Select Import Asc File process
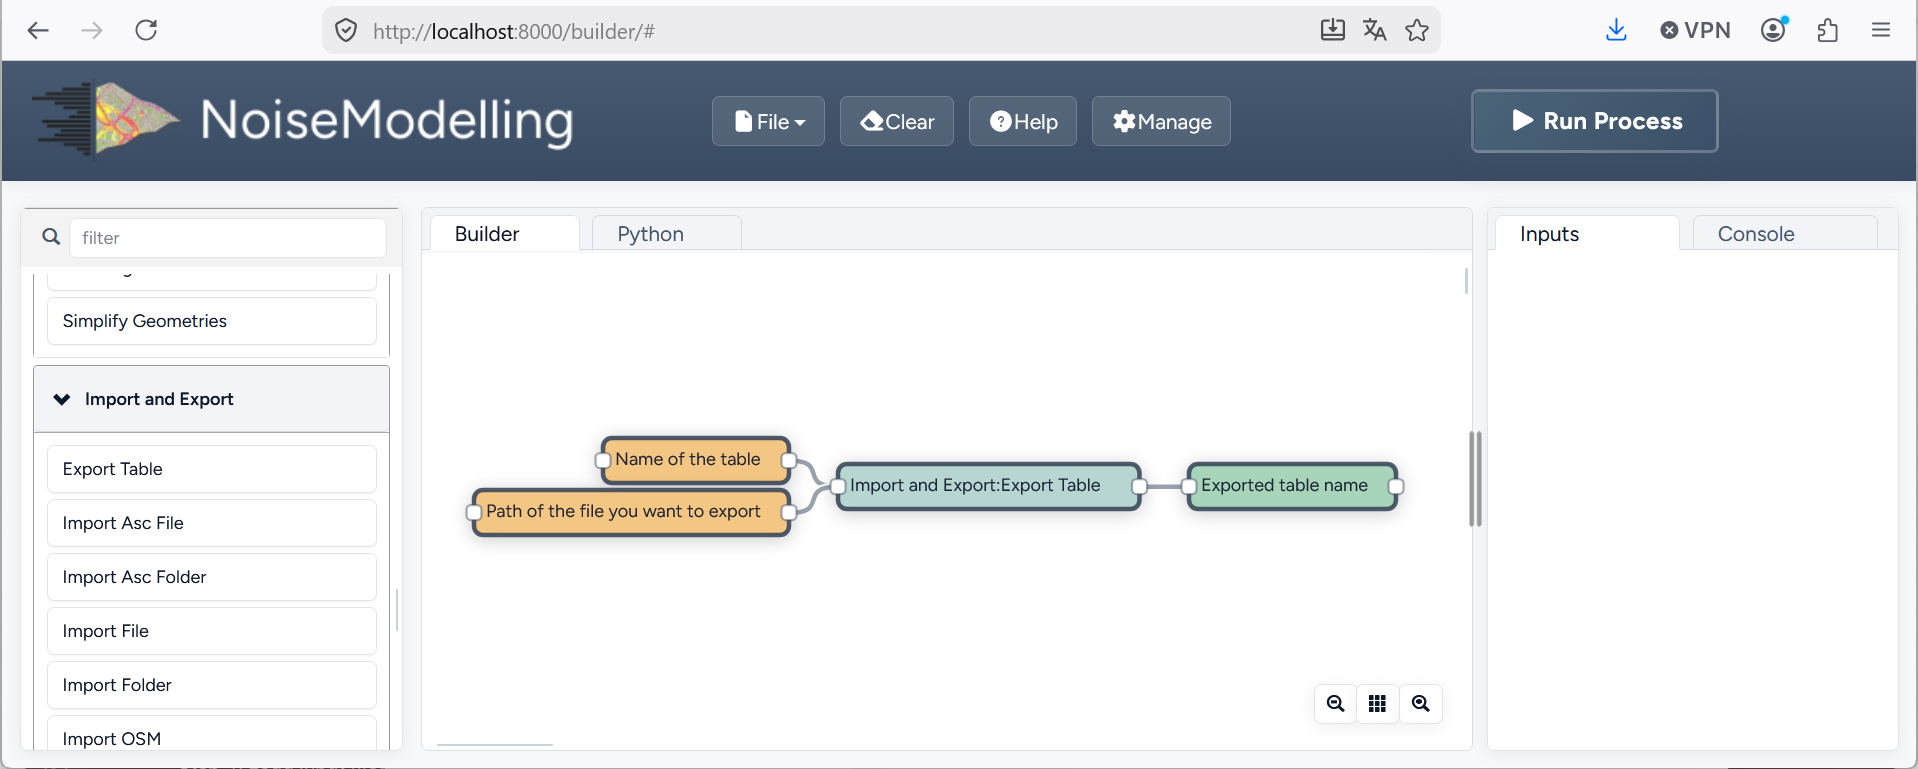The height and width of the screenshot is (769, 1918). (212, 523)
